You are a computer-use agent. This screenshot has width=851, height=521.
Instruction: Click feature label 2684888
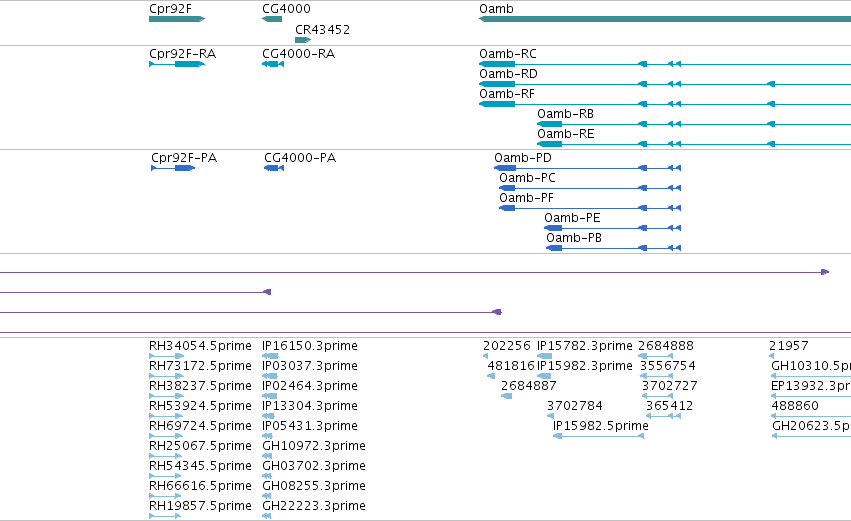(x=666, y=346)
